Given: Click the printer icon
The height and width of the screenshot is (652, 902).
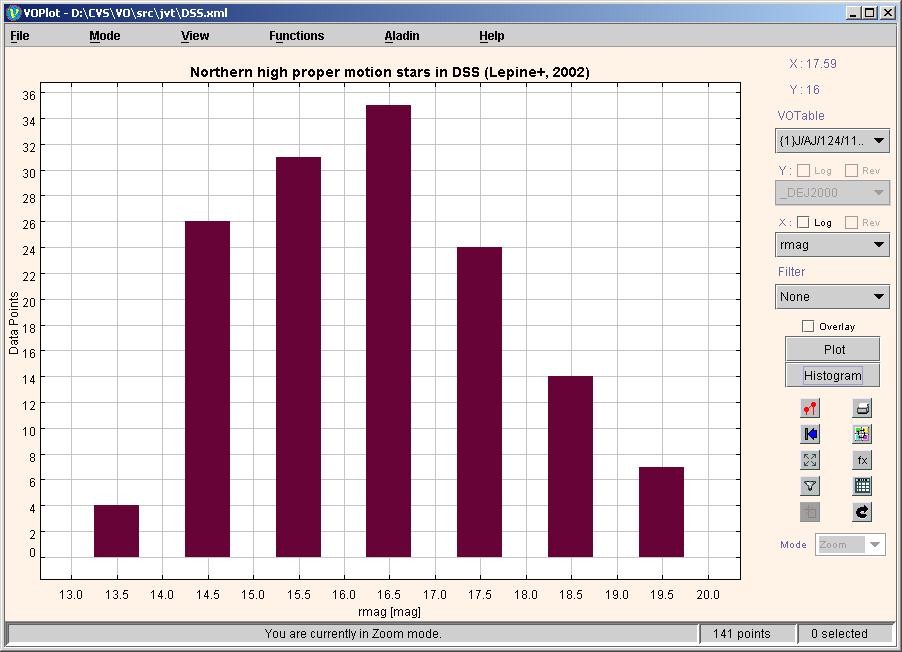Looking at the screenshot, I should pos(862,408).
